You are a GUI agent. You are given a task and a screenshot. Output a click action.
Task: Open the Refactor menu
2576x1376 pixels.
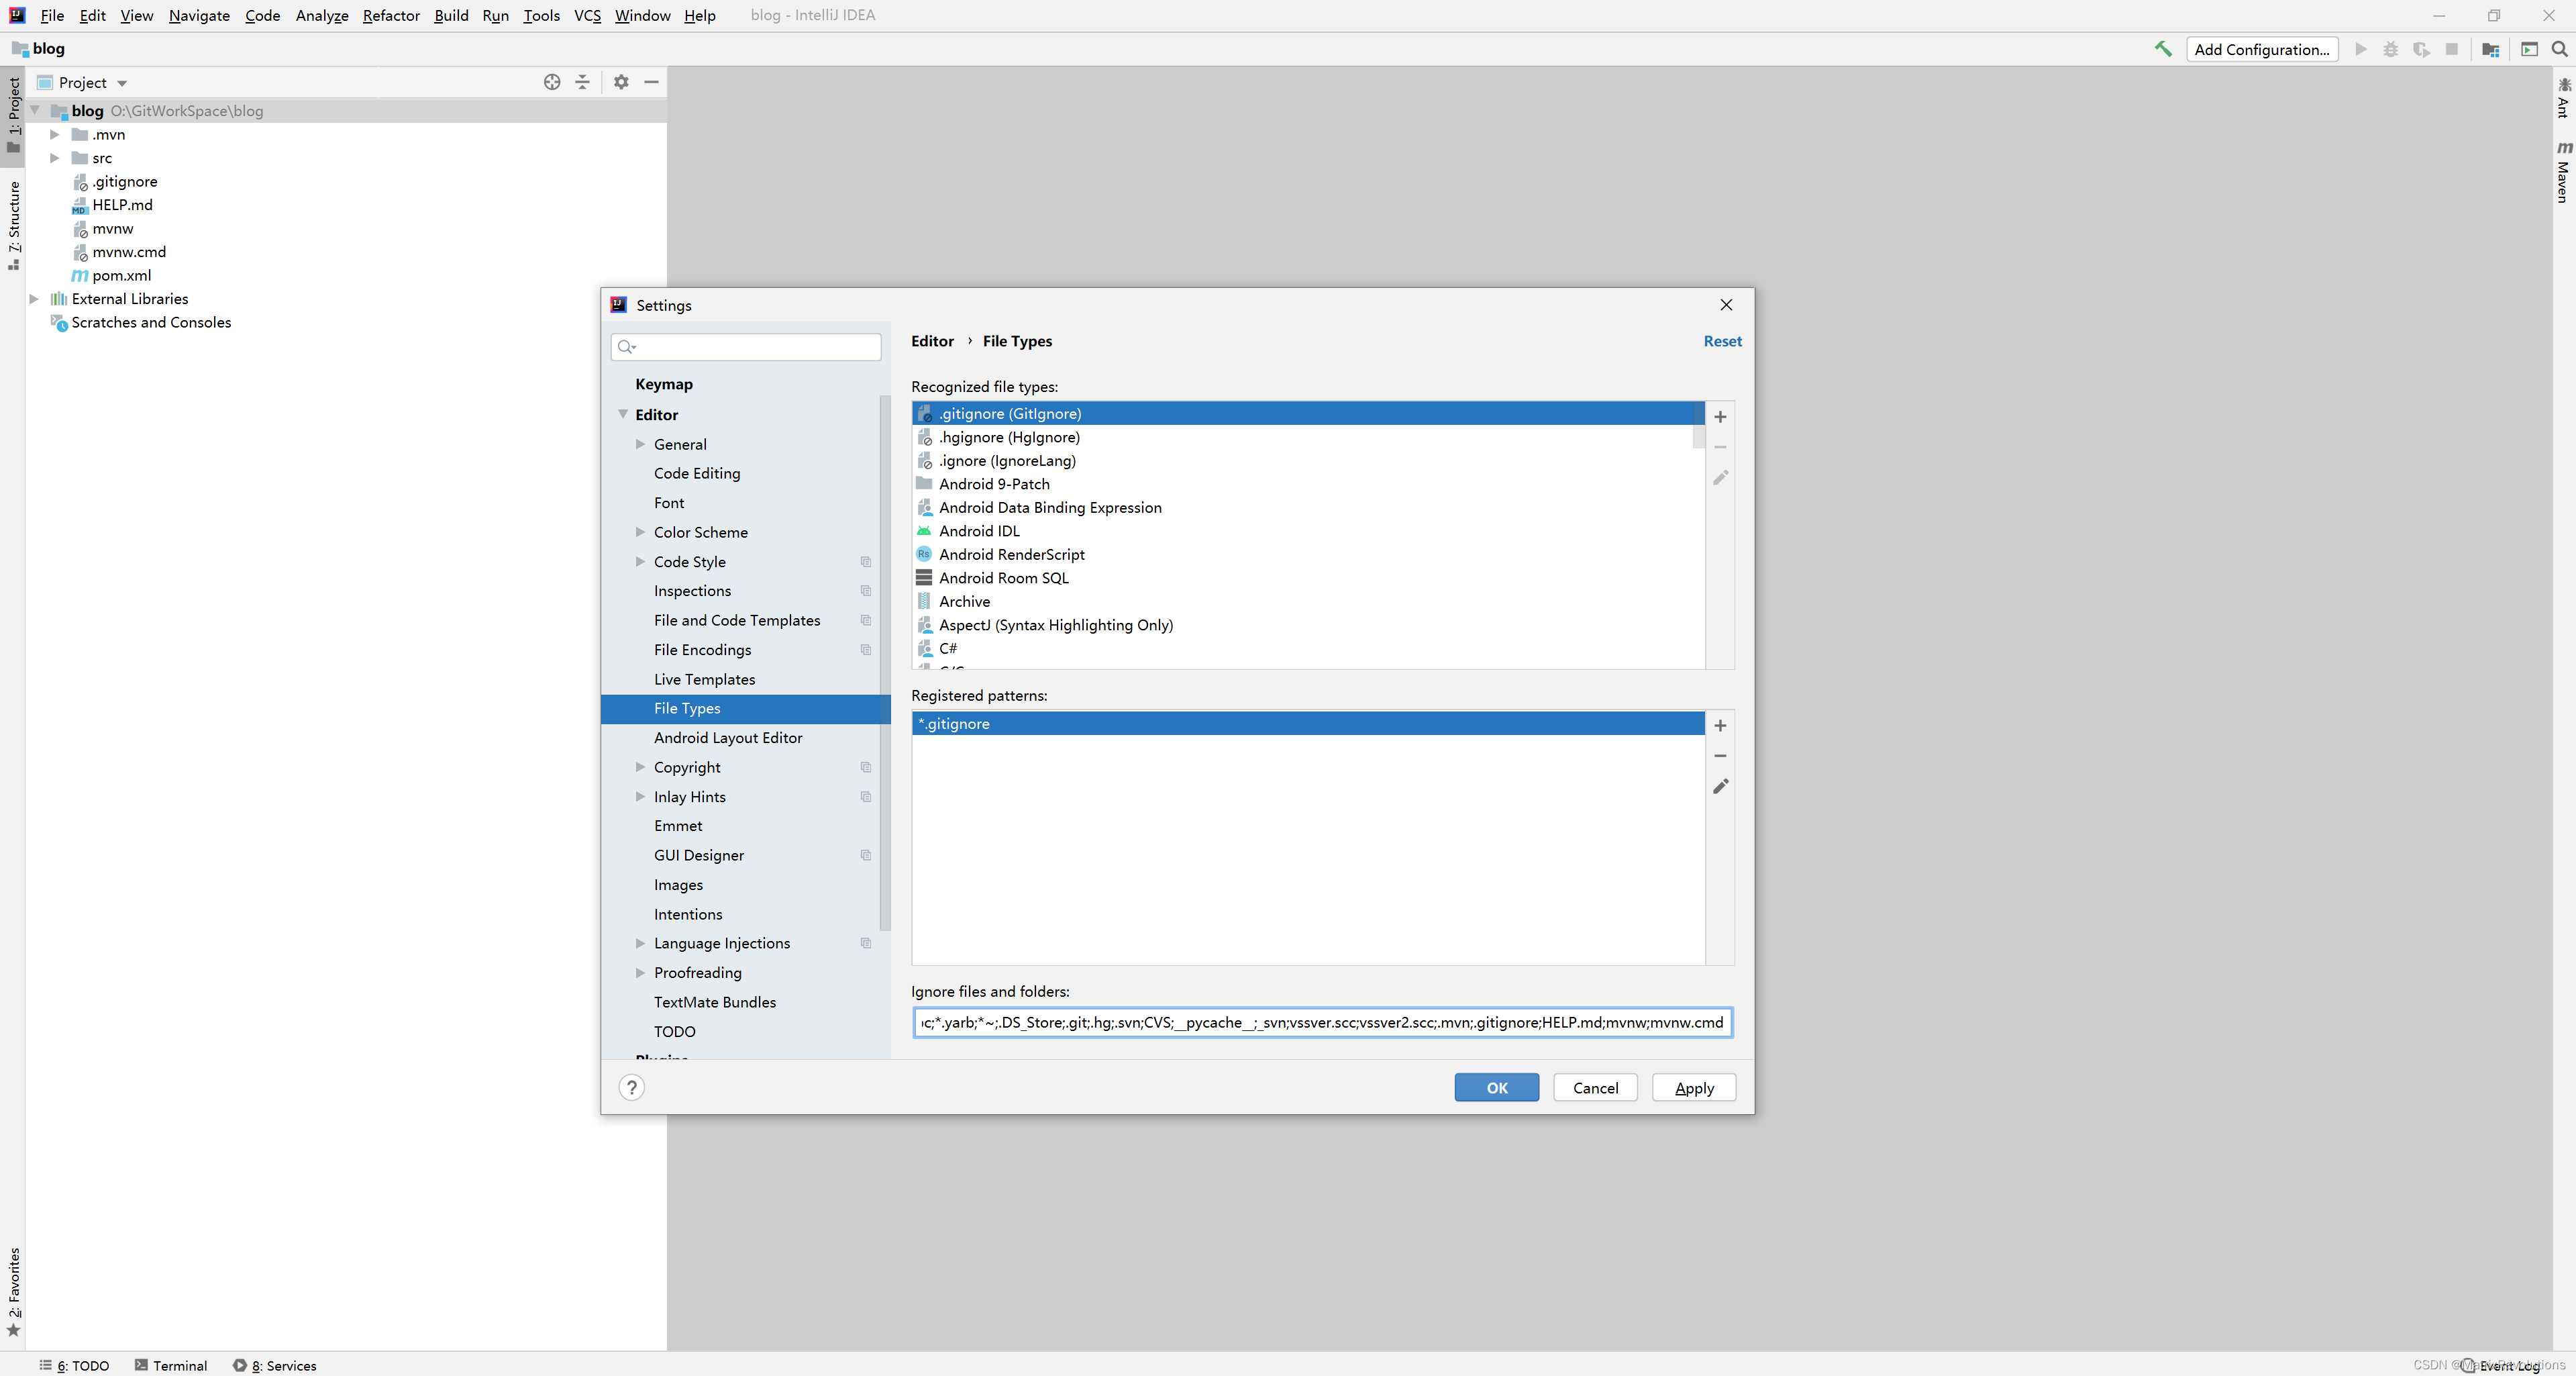[x=390, y=15]
